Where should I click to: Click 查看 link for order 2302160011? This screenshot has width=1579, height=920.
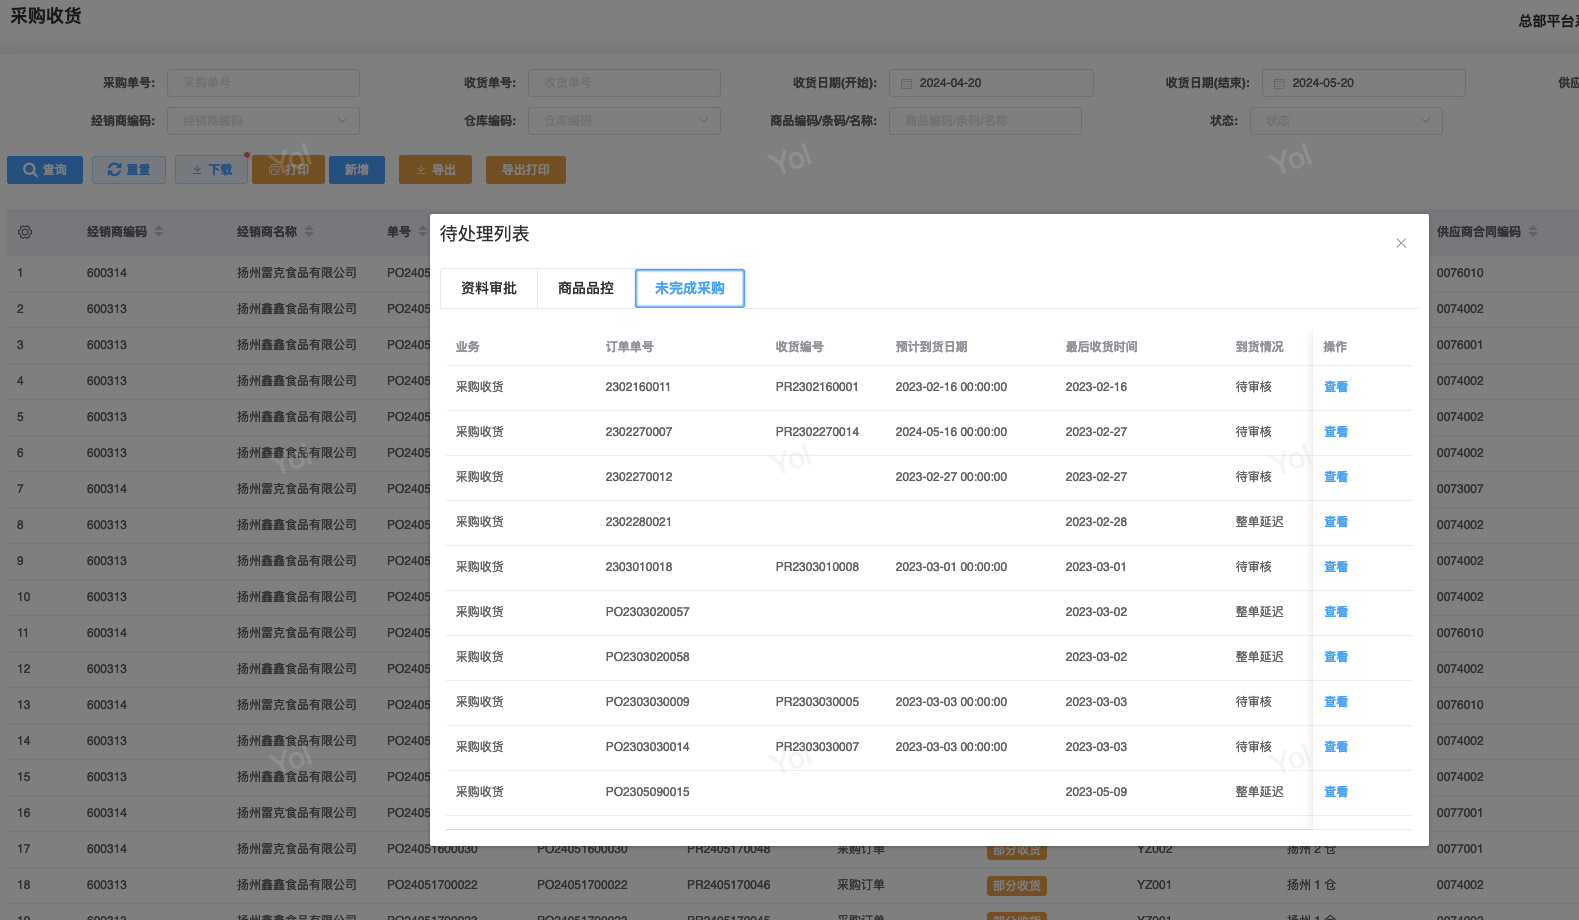click(x=1335, y=387)
